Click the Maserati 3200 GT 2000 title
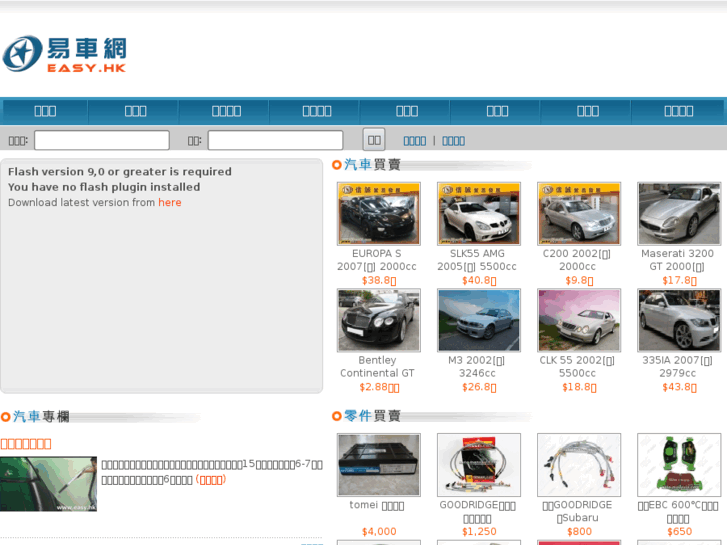Image resolution: width=727 pixels, height=545 pixels. click(677, 260)
